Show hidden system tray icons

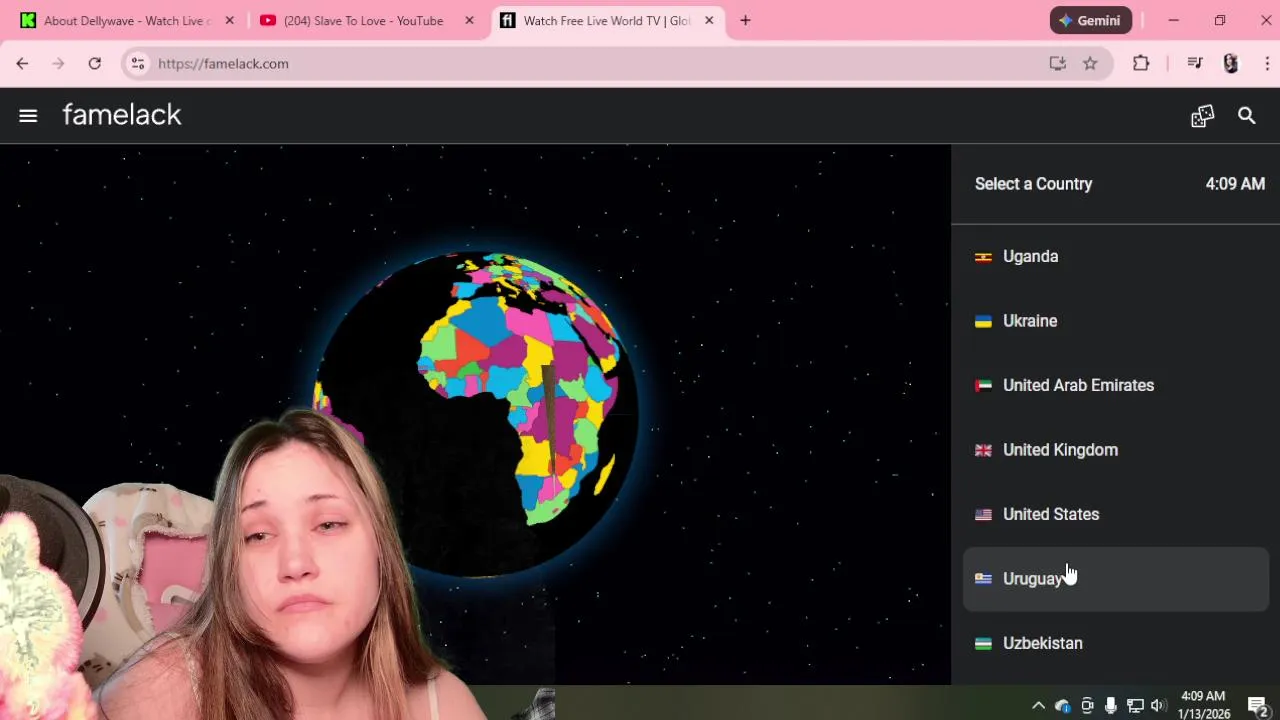coord(1038,705)
